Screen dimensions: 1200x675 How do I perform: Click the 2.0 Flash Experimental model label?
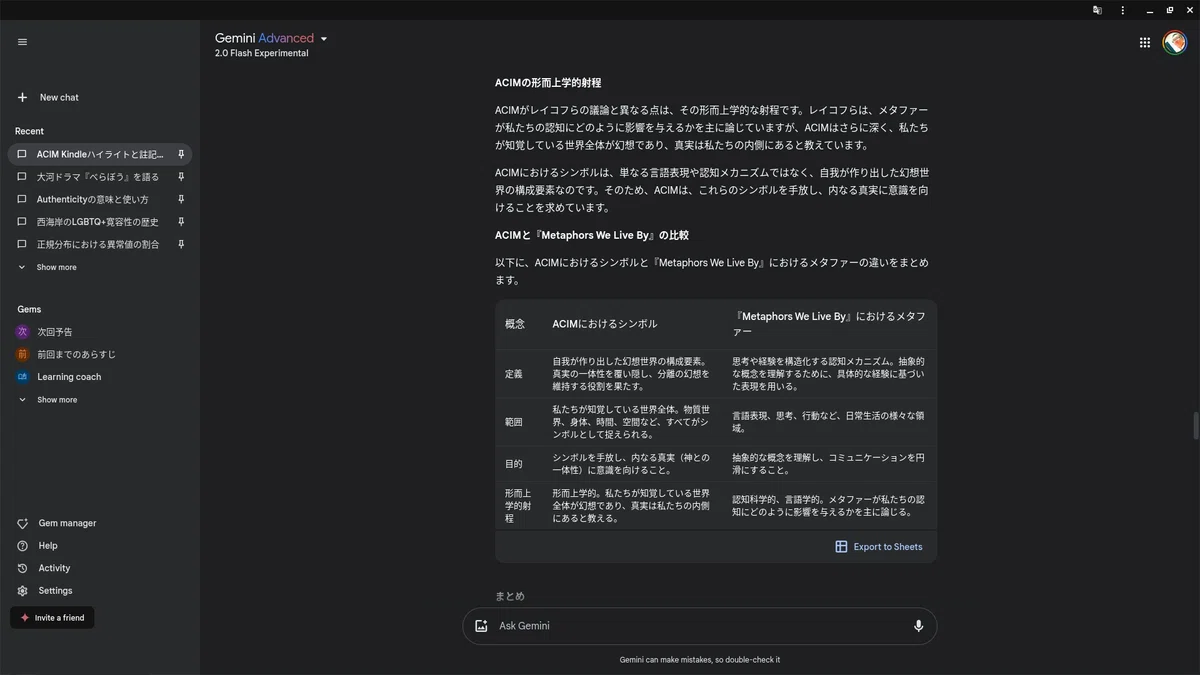(261, 54)
